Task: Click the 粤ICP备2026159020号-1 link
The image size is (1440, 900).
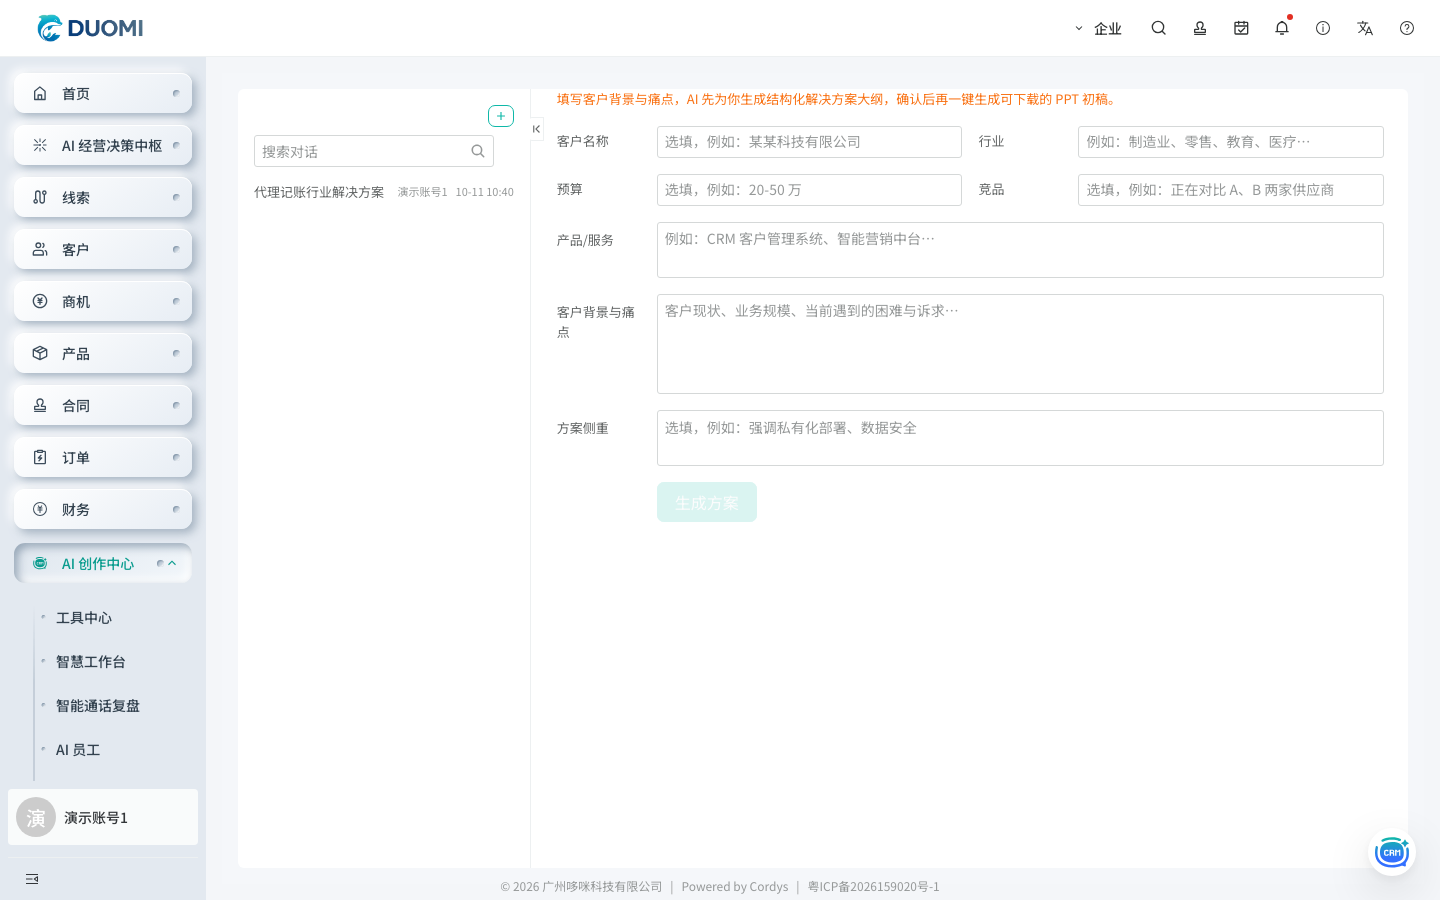Action: pos(874,887)
